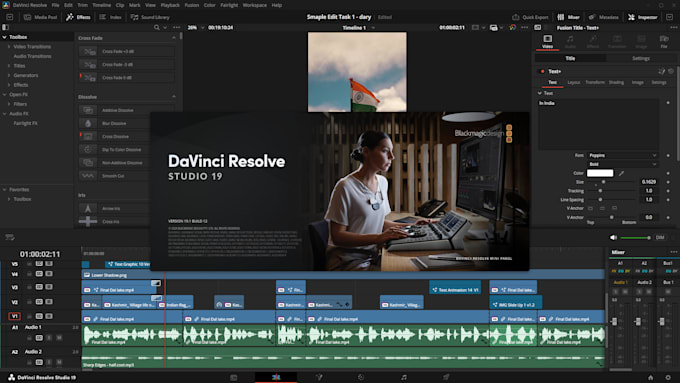Solo the Audio 2 track with S button
Screen dimensions: 680x383
(49, 362)
